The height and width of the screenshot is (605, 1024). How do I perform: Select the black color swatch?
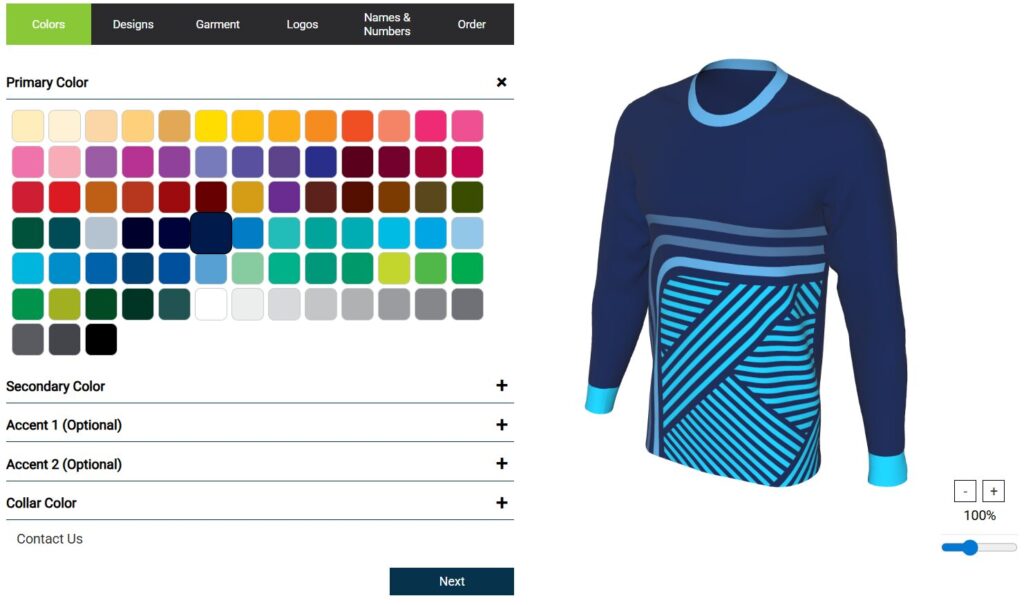[101, 340]
